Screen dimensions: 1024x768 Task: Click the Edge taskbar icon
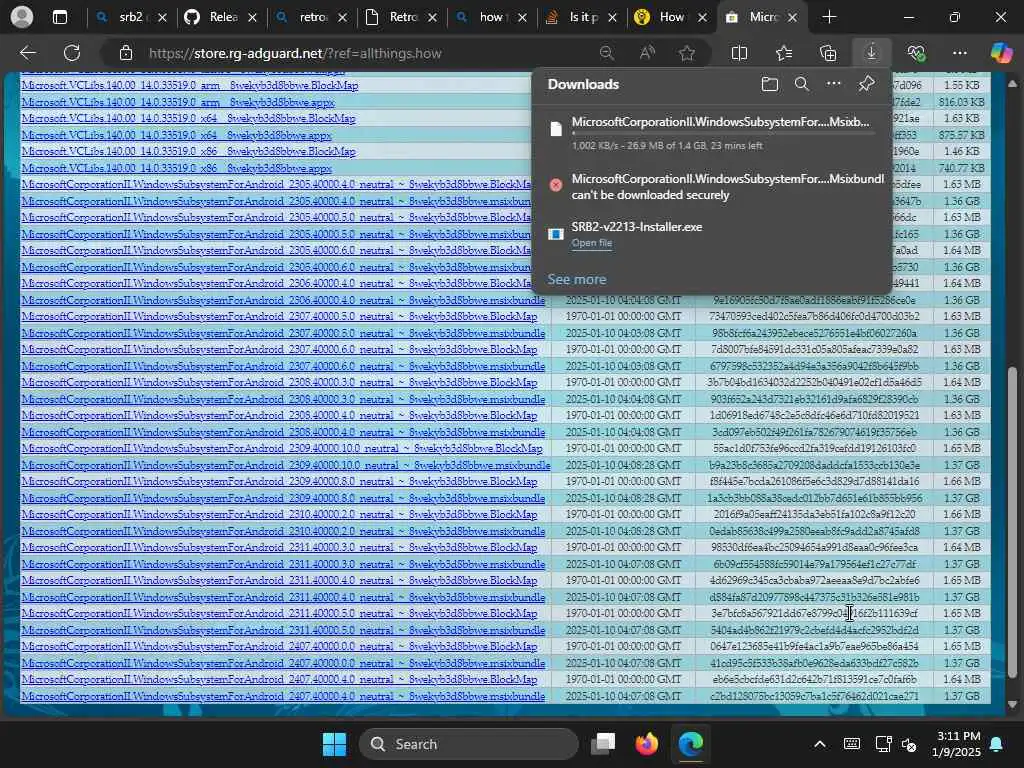point(690,744)
